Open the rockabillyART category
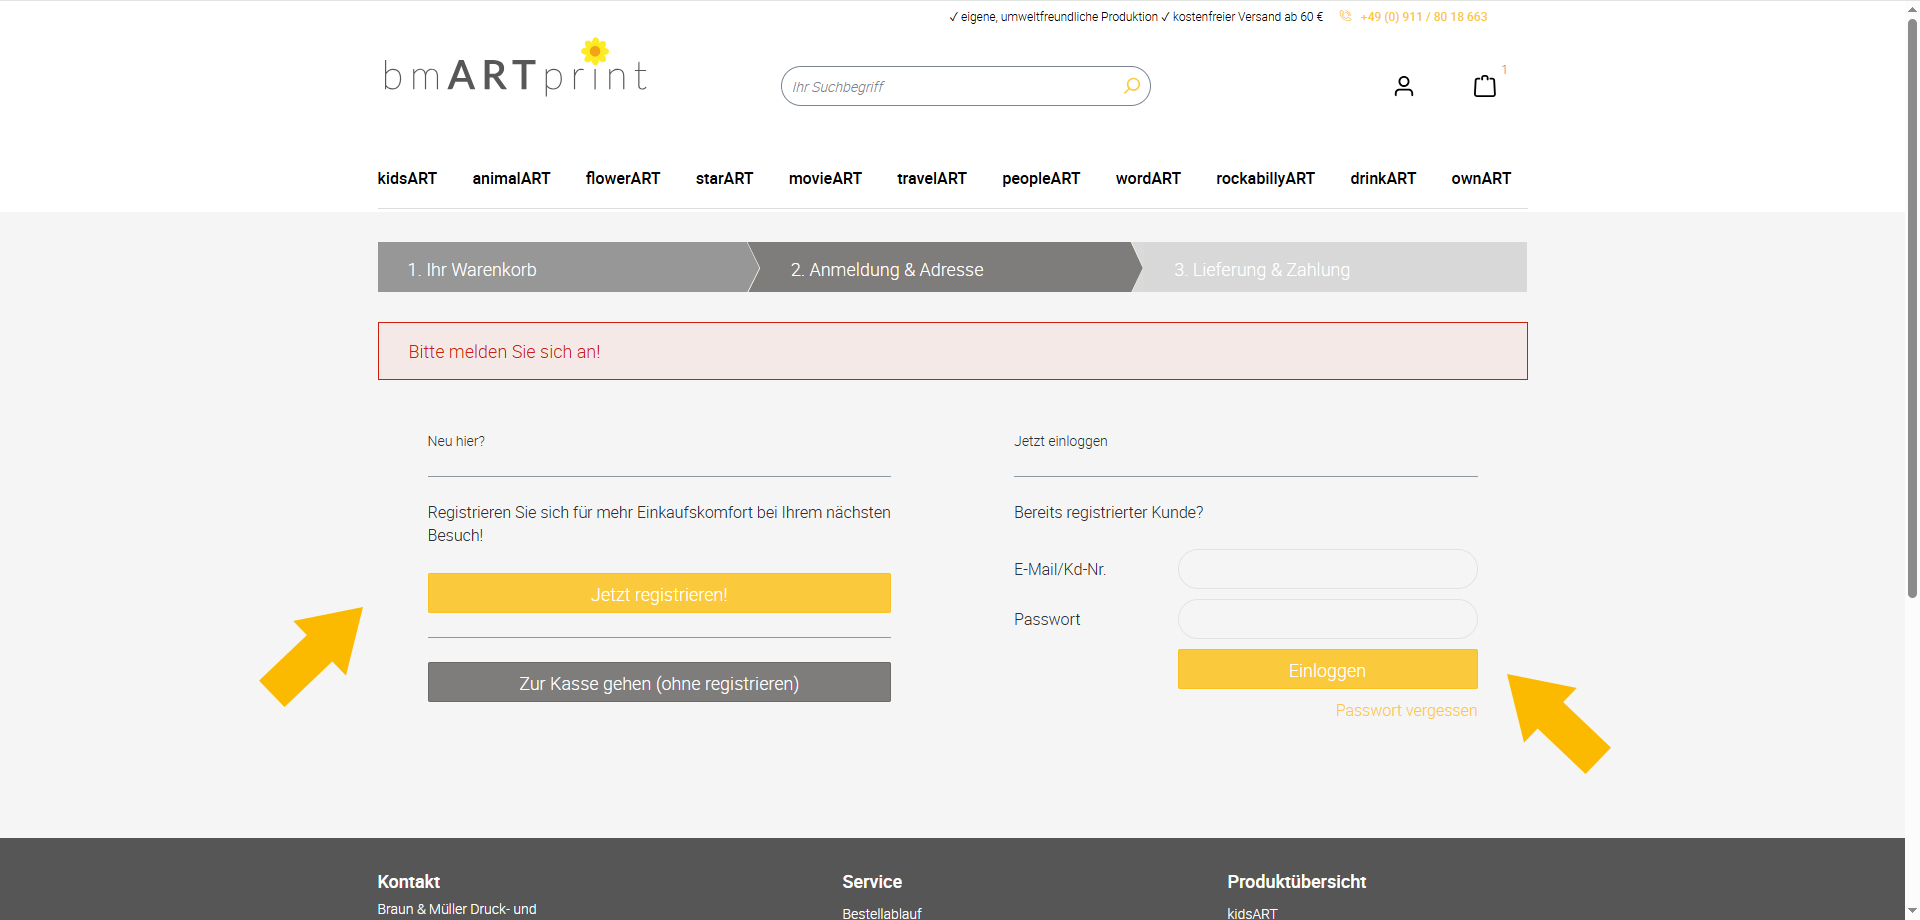 click(x=1264, y=179)
